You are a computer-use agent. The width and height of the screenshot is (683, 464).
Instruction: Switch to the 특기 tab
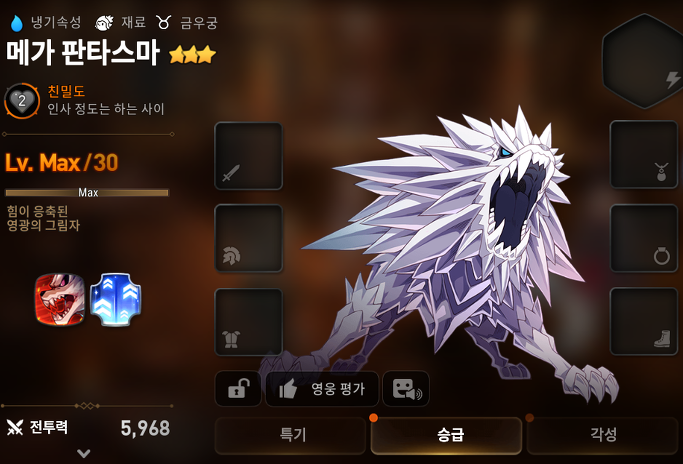[291, 435]
